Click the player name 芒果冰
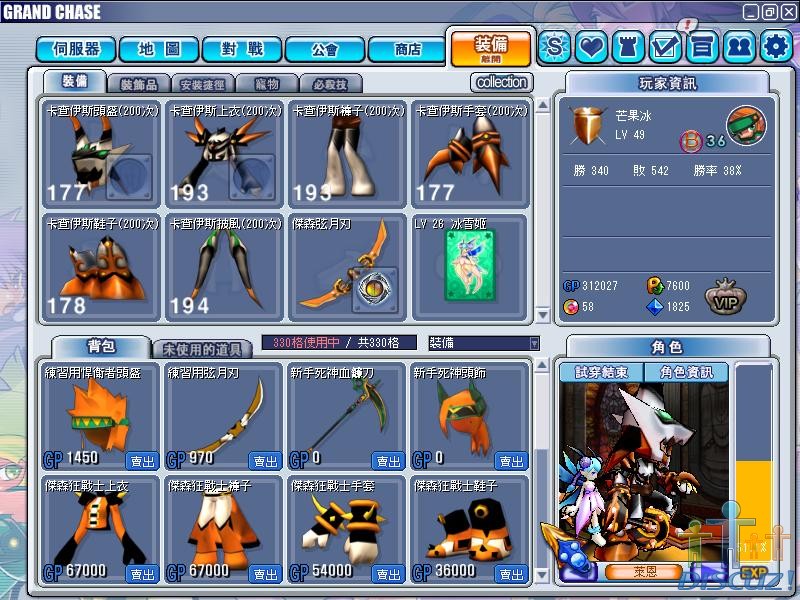 click(633, 116)
